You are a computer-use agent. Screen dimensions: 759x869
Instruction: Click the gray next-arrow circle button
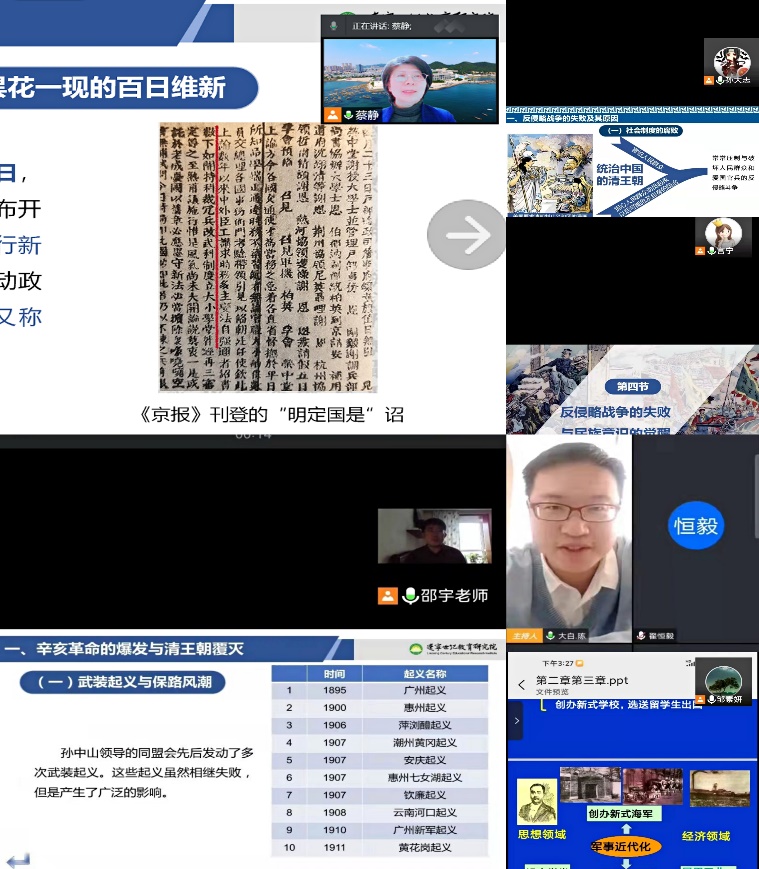tap(465, 234)
